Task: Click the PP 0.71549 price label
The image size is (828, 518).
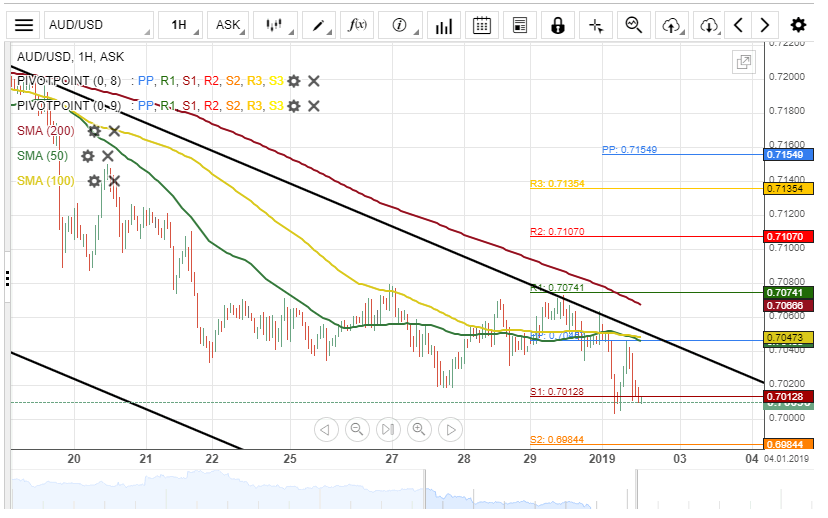Action: 789,154
